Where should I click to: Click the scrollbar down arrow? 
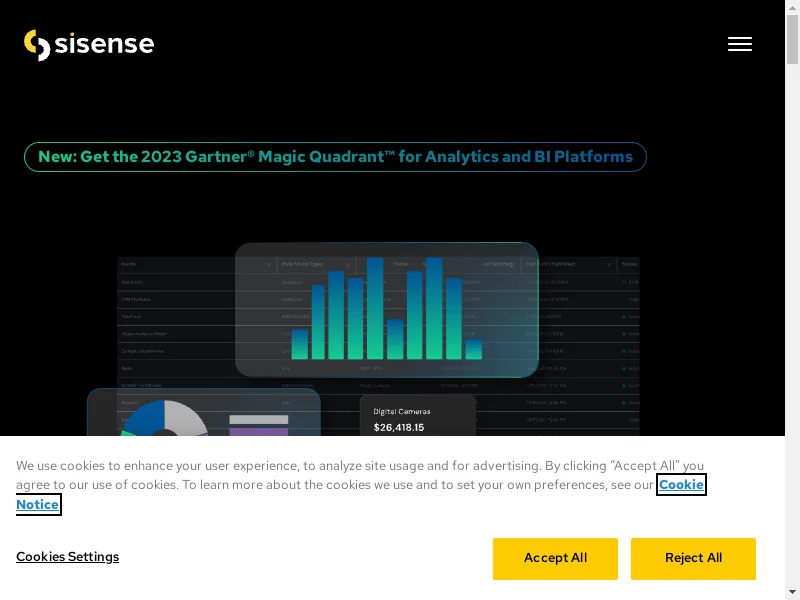[792, 594]
